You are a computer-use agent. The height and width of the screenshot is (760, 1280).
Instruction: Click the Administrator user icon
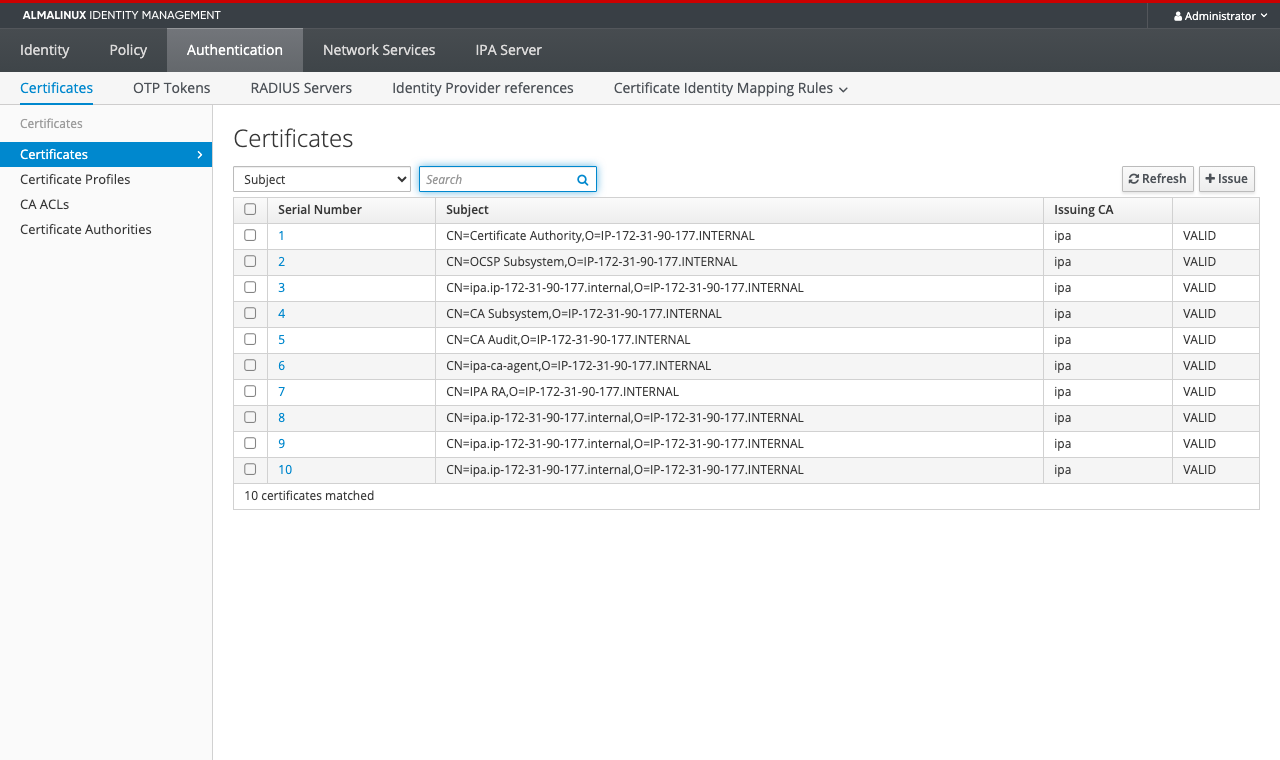[1178, 16]
